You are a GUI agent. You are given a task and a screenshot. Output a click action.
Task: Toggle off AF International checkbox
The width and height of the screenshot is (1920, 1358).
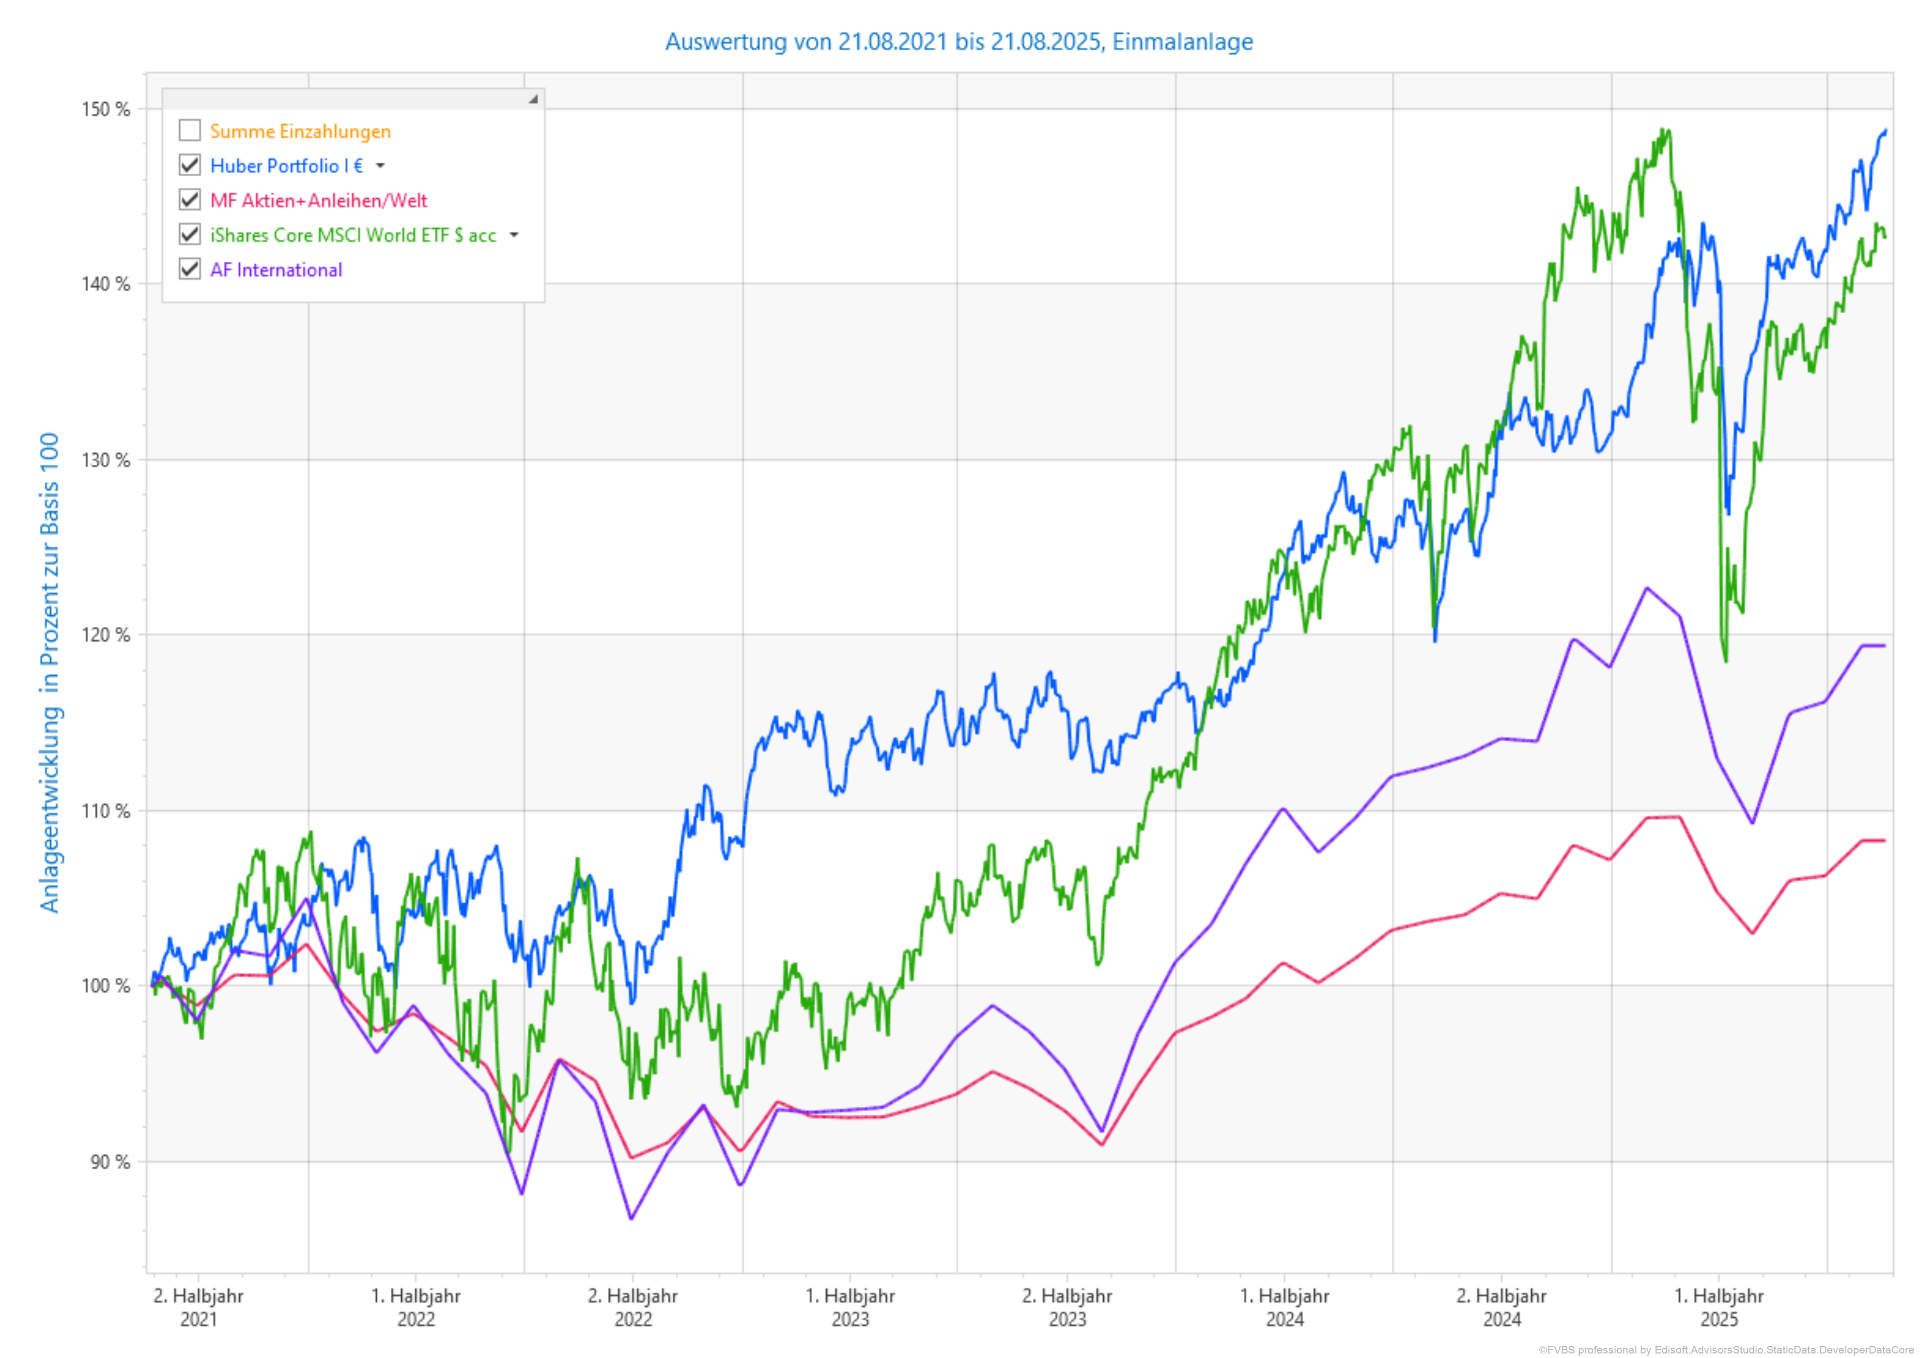click(x=190, y=269)
